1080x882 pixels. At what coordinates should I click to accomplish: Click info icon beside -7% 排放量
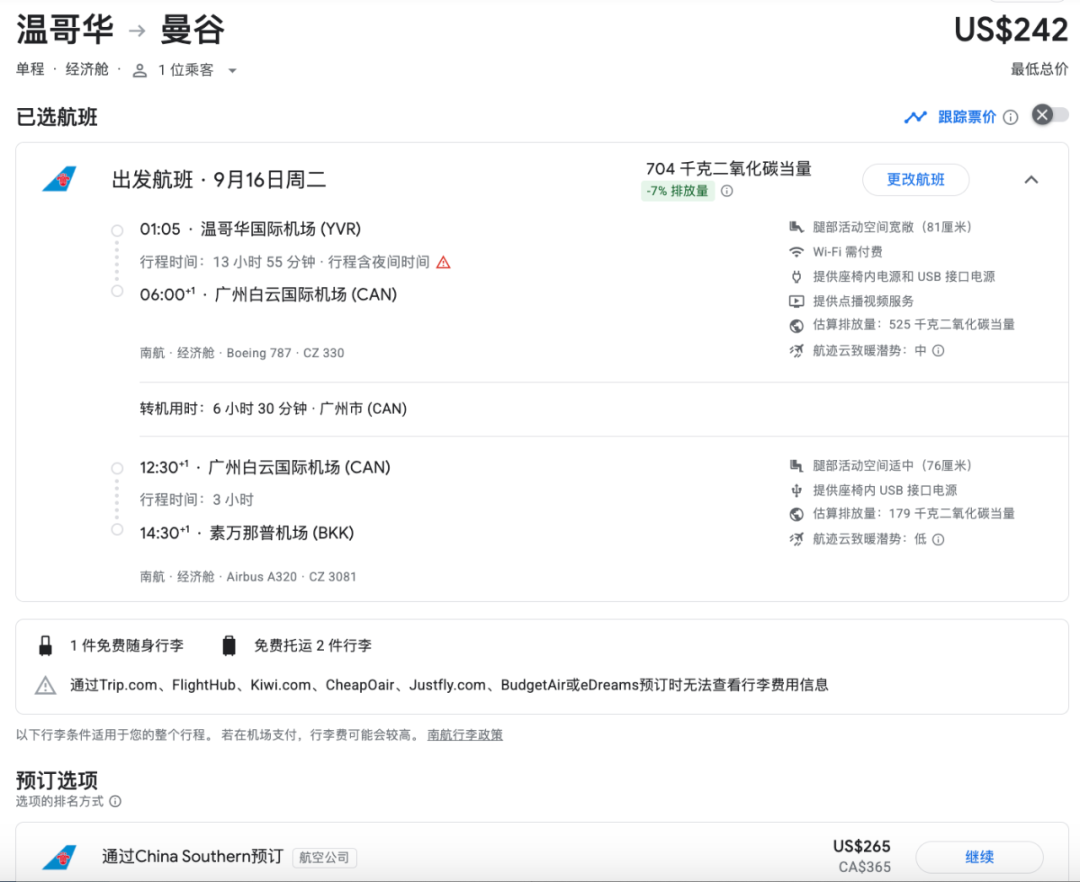pos(727,191)
